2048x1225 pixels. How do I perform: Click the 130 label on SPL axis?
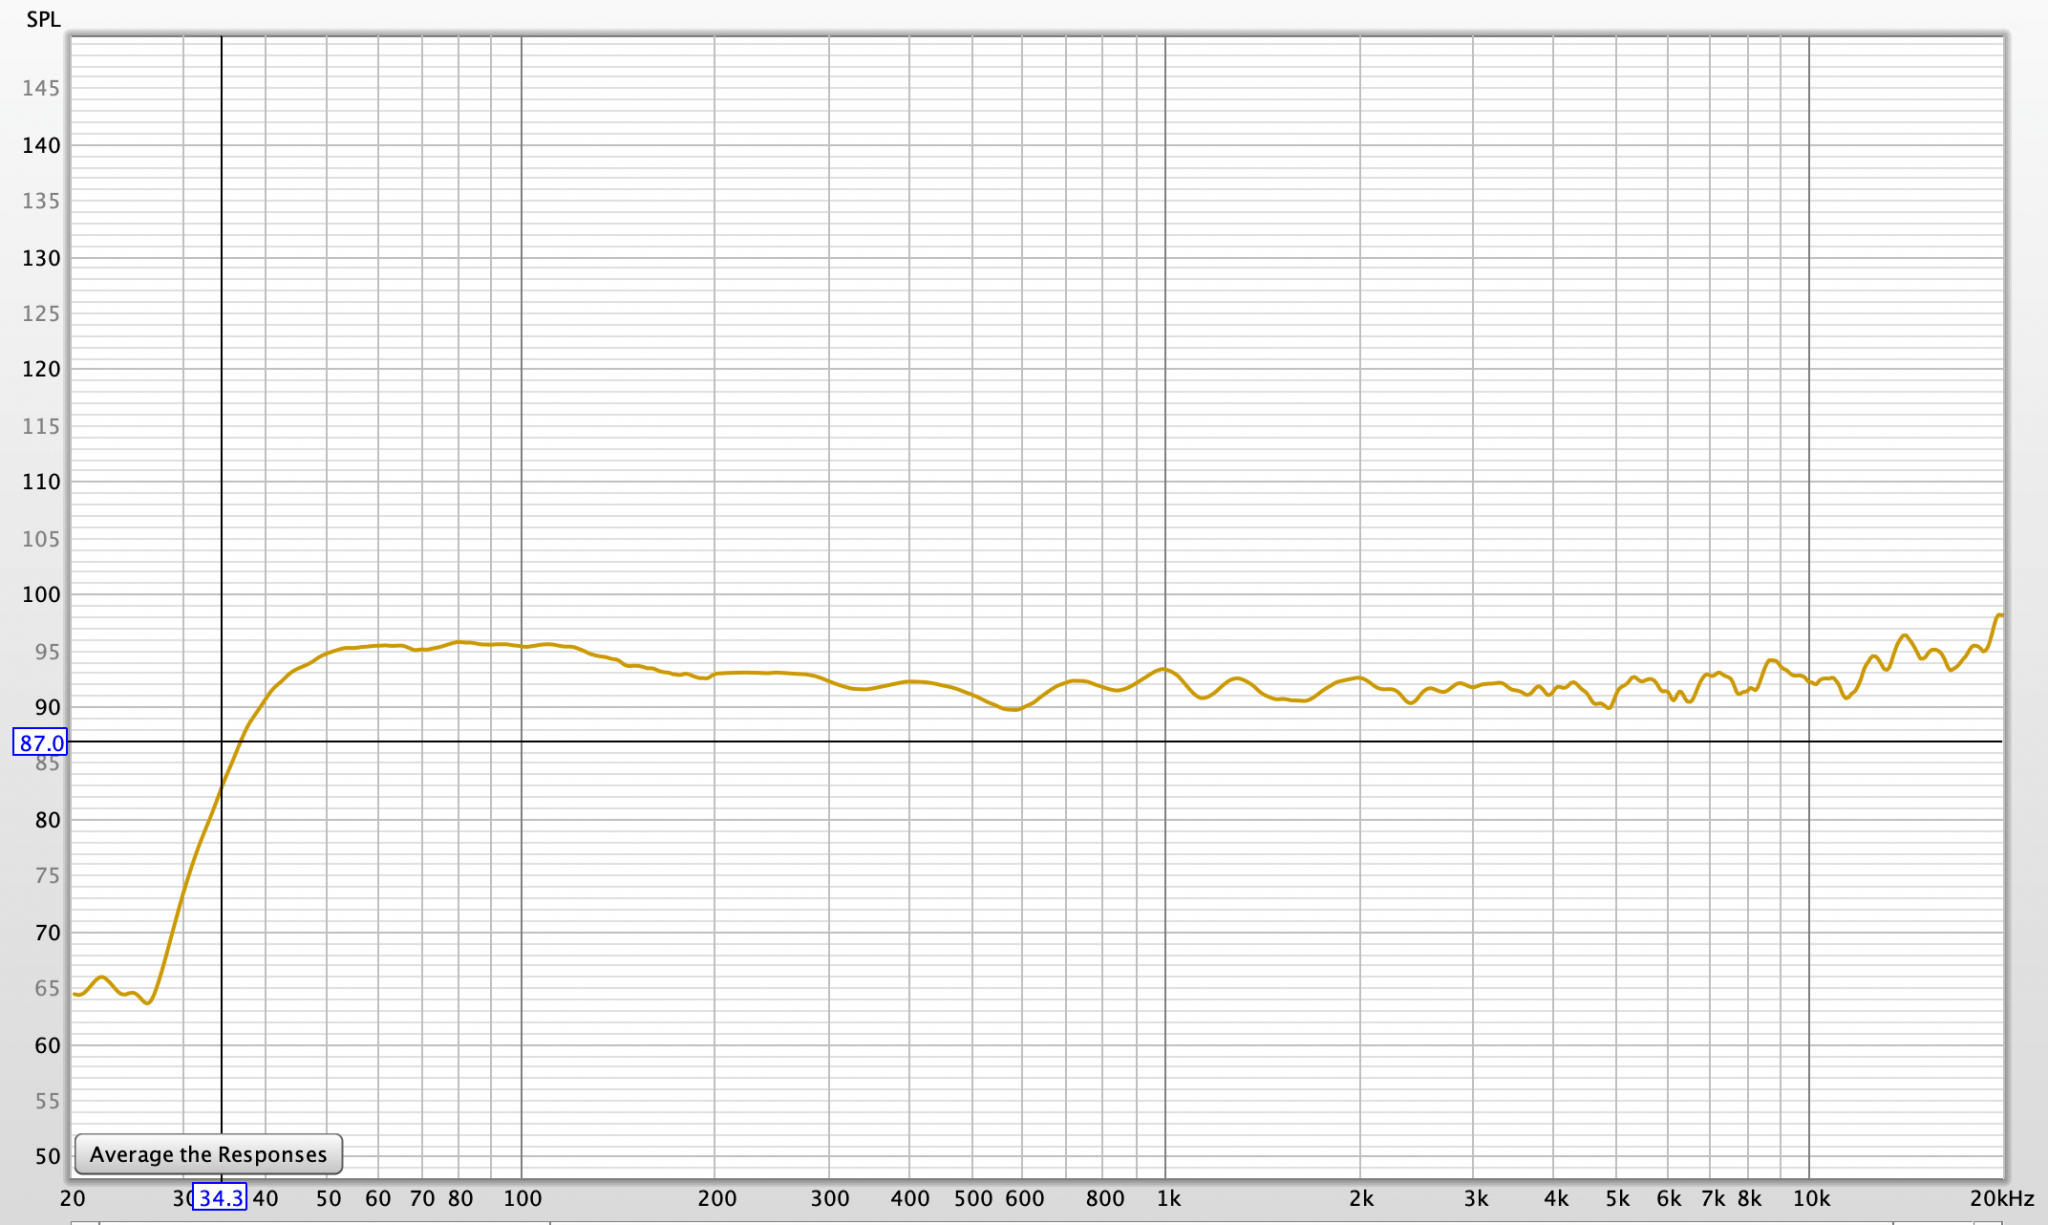[41, 258]
